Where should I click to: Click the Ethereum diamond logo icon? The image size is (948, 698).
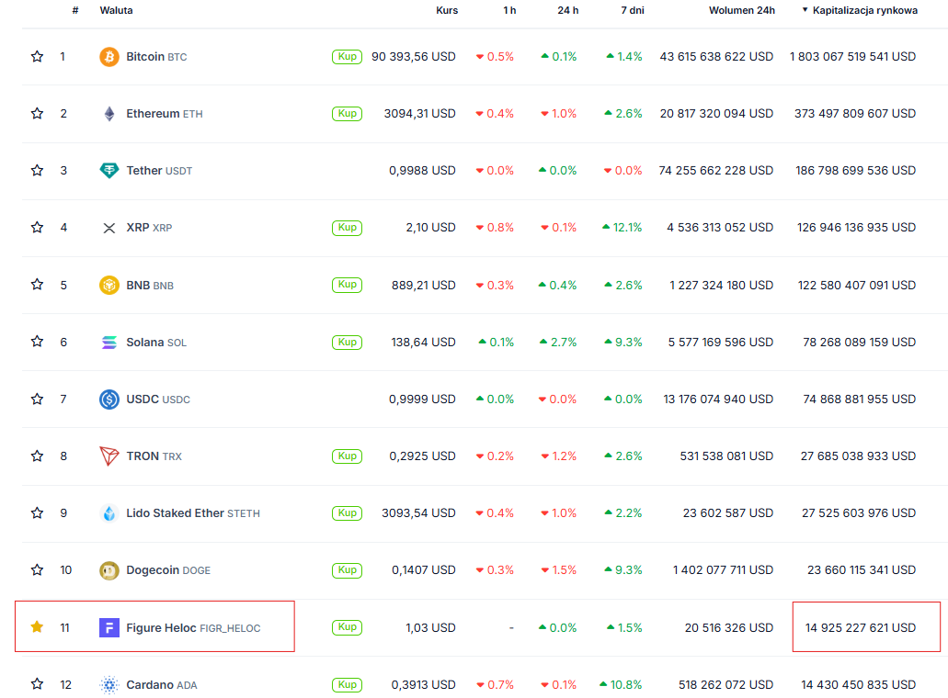point(109,114)
